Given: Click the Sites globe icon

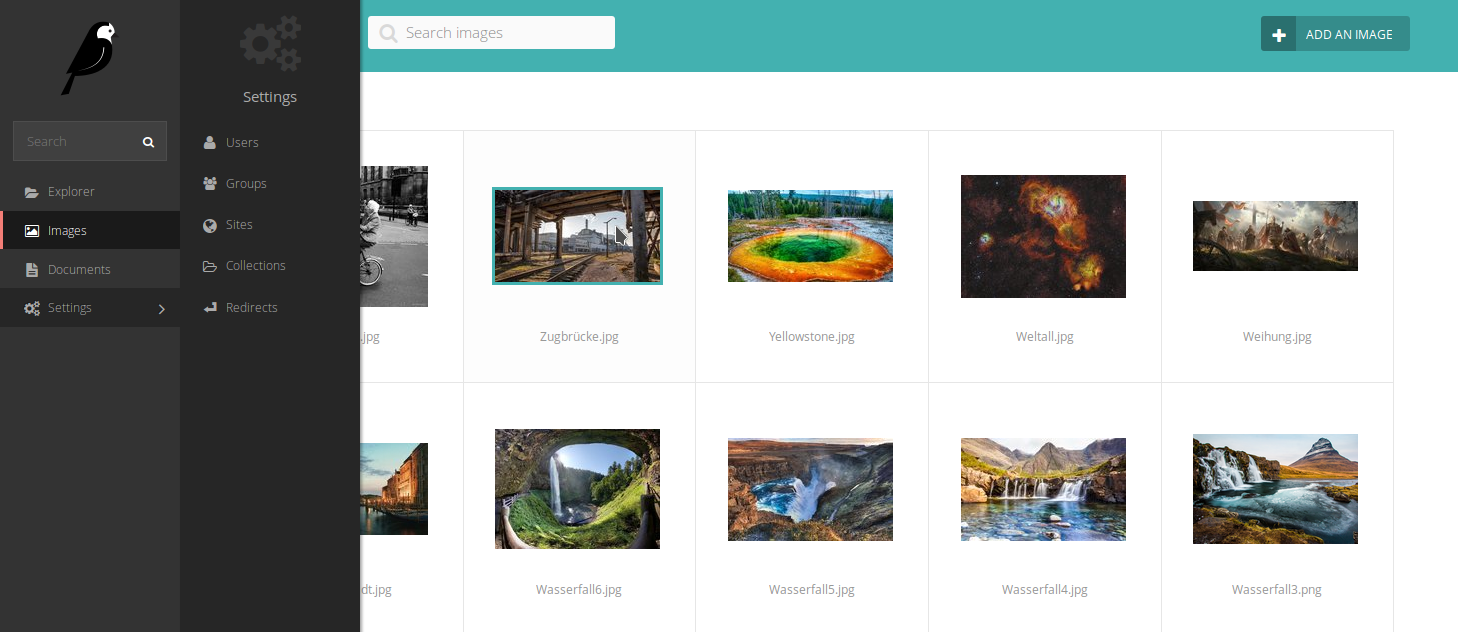Looking at the screenshot, I should click(209, 225).
